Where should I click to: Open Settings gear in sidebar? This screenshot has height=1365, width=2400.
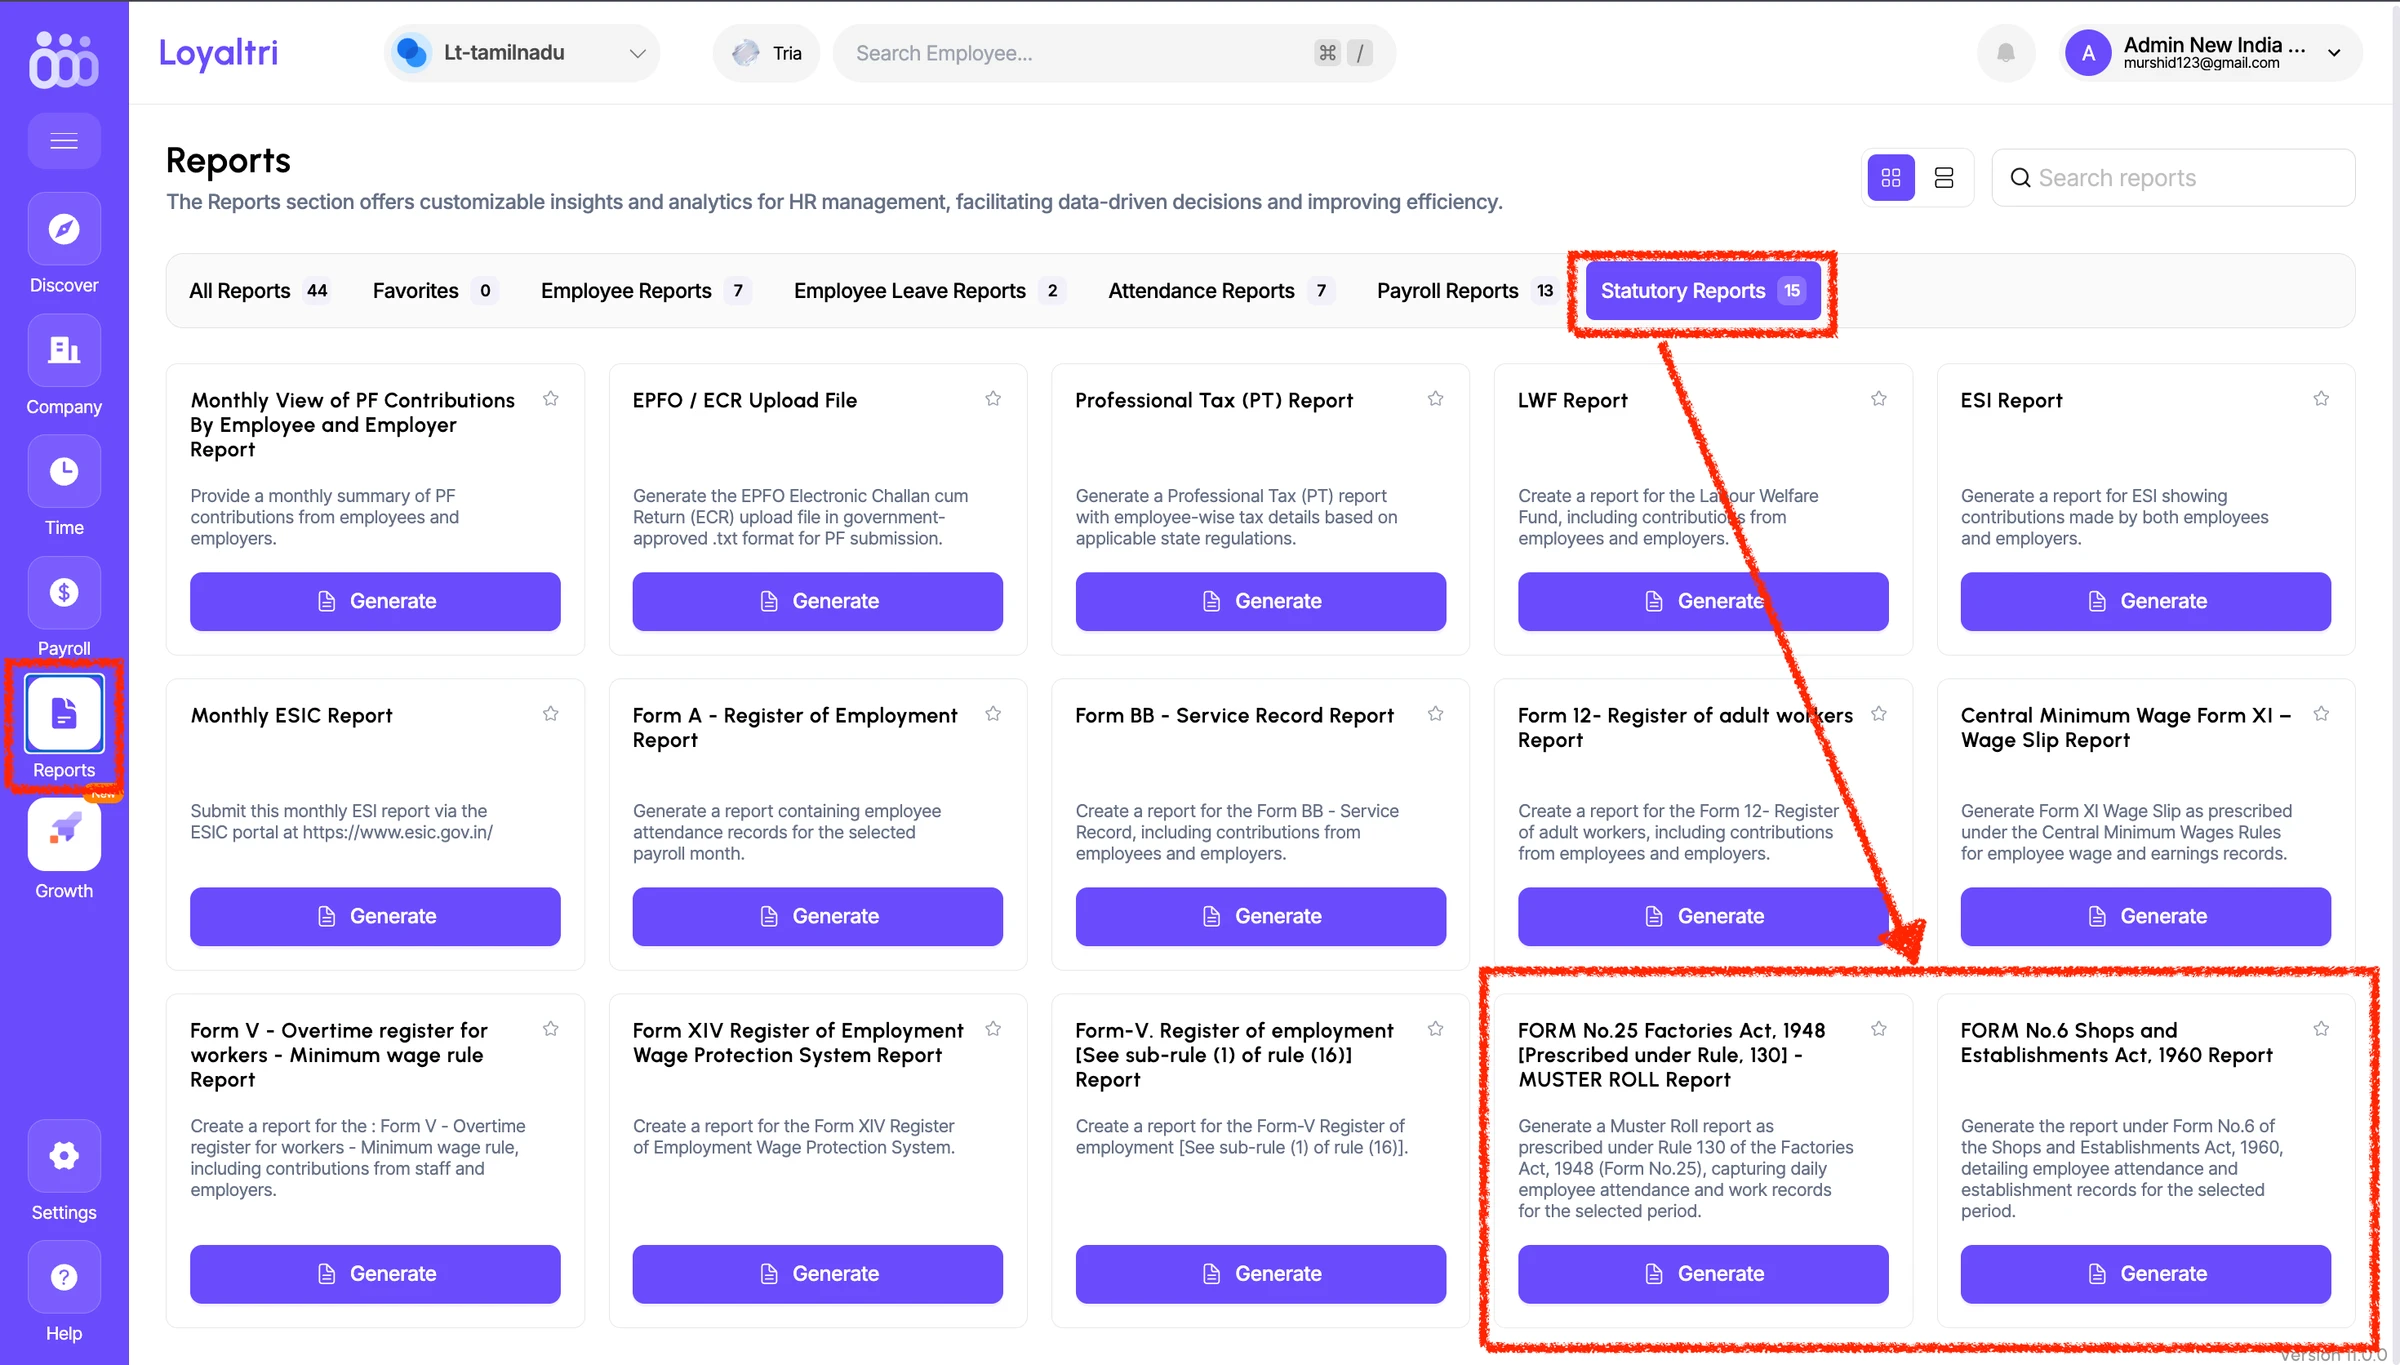pyautogui.click(x=64, y=1156)
